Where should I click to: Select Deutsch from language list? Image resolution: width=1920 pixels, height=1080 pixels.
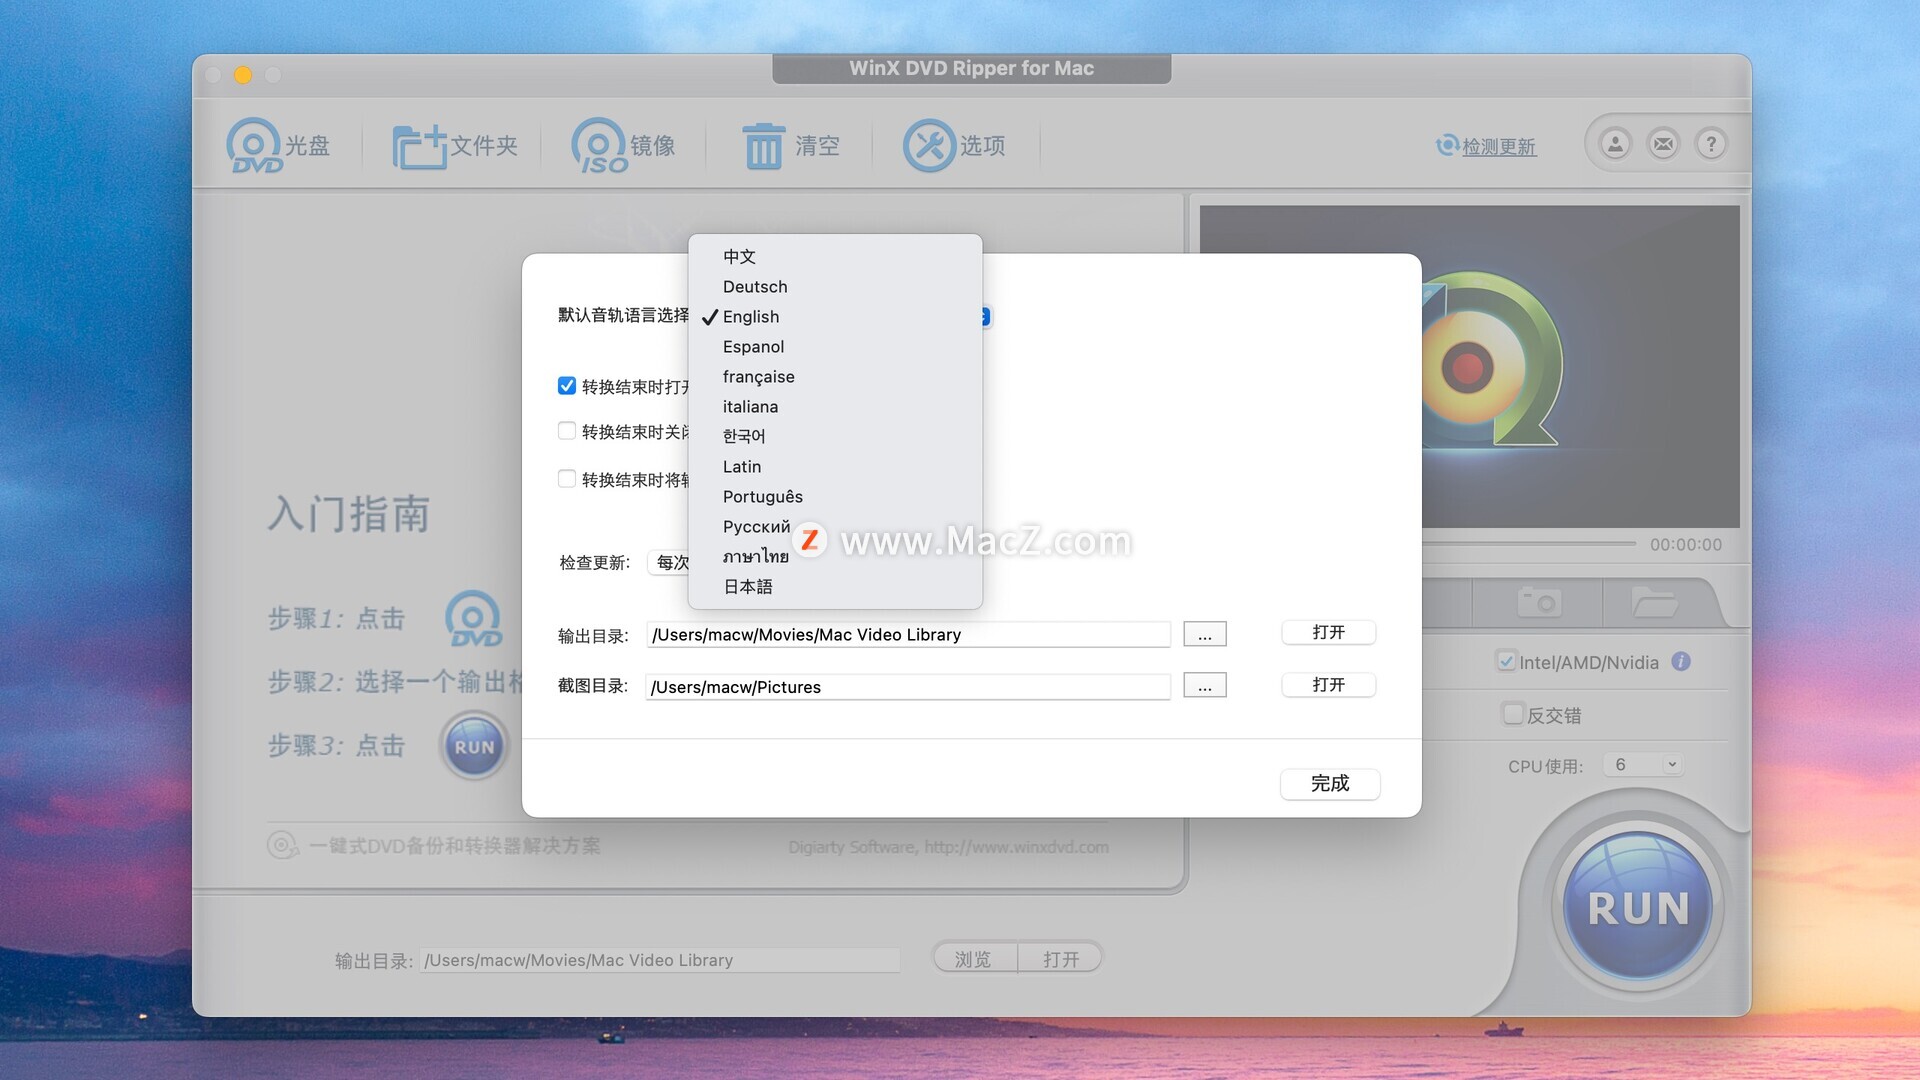tap(755, 287)
